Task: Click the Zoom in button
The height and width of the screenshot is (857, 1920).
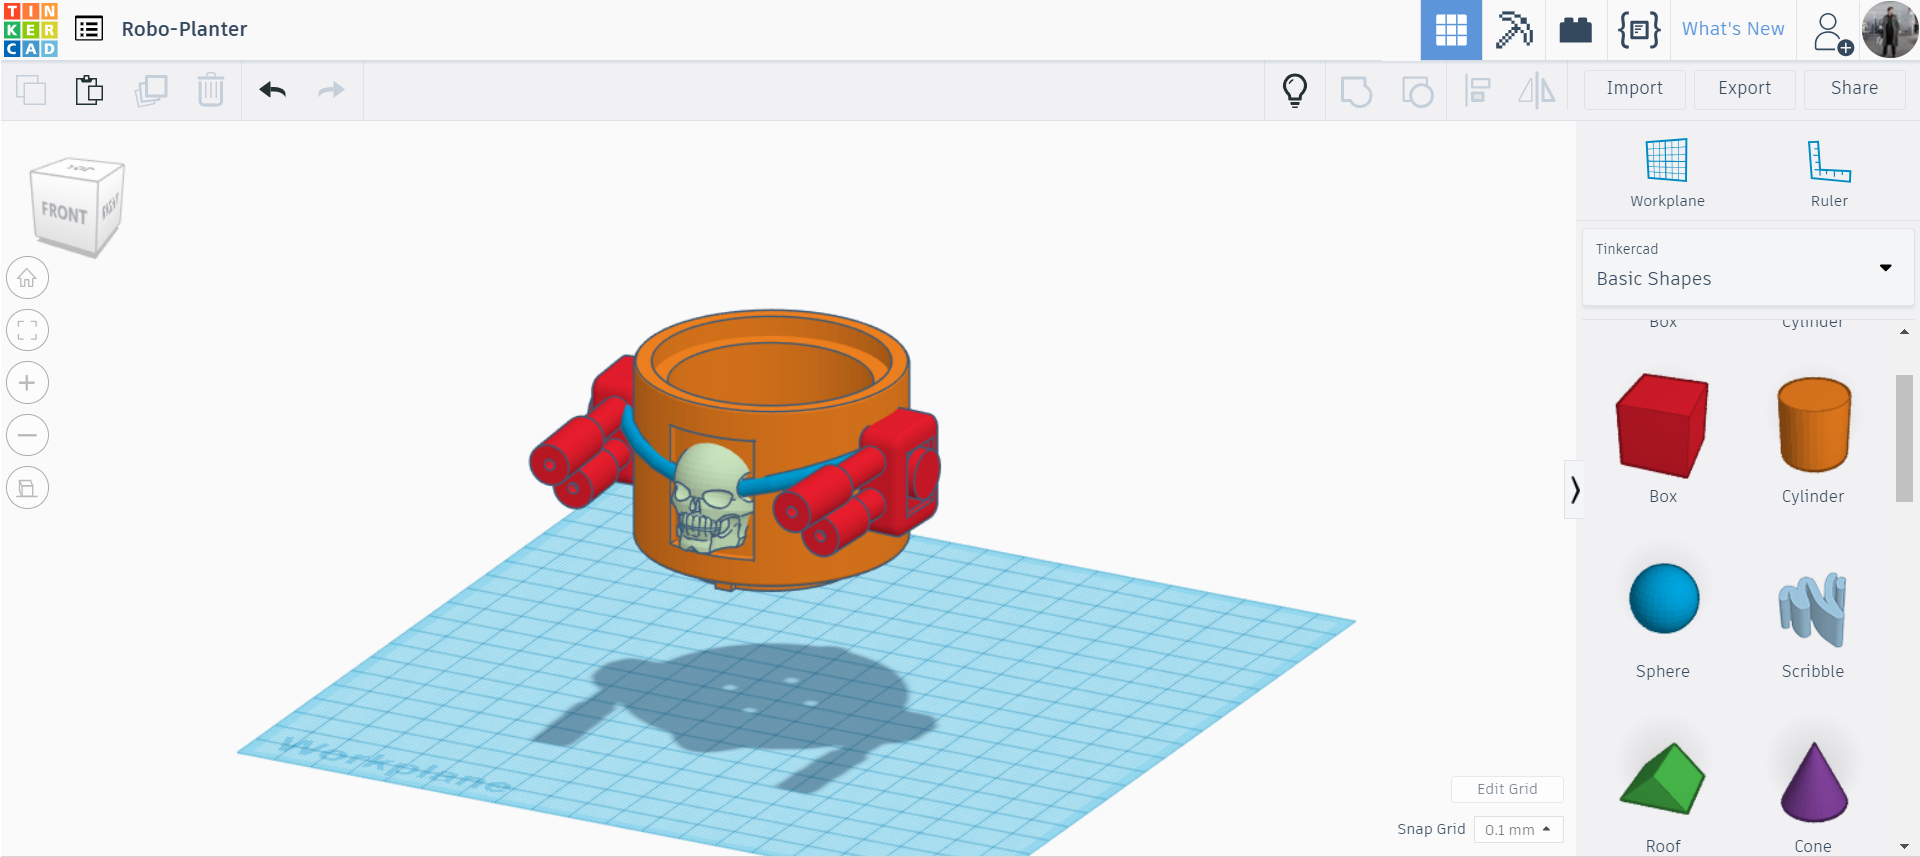Action: pos(27,383)
